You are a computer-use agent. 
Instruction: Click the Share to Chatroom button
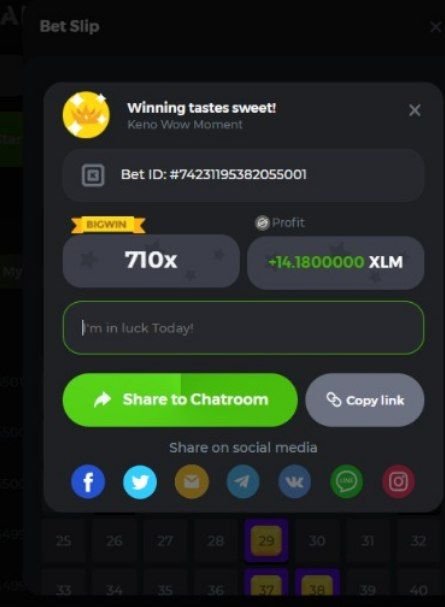(x=180, y=400)
